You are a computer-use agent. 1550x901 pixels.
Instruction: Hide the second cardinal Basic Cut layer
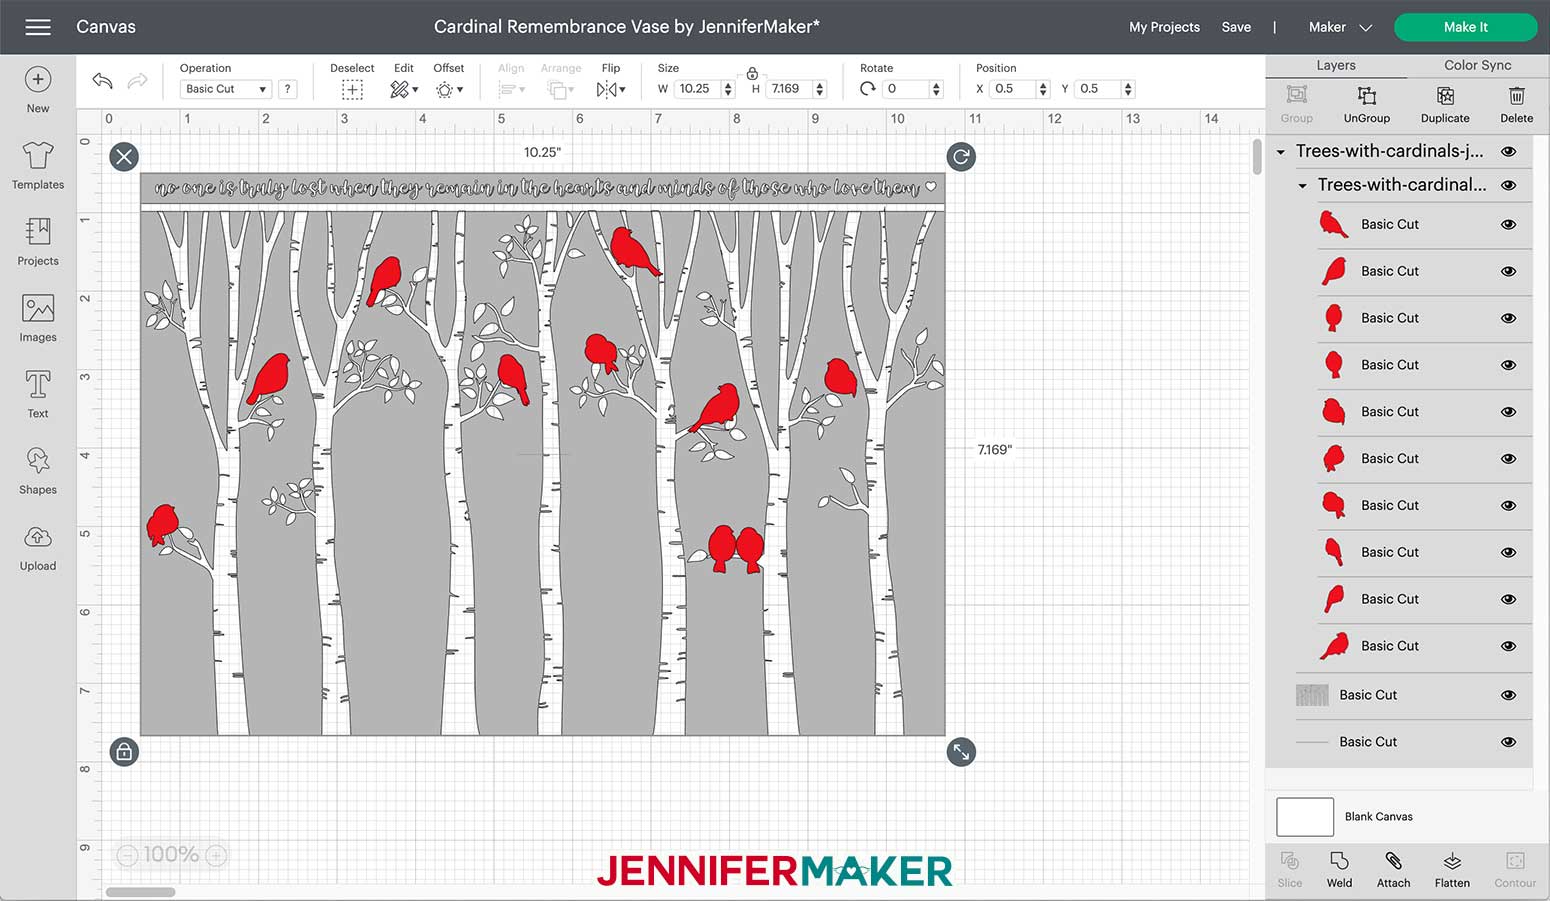tap(1508, 272)
